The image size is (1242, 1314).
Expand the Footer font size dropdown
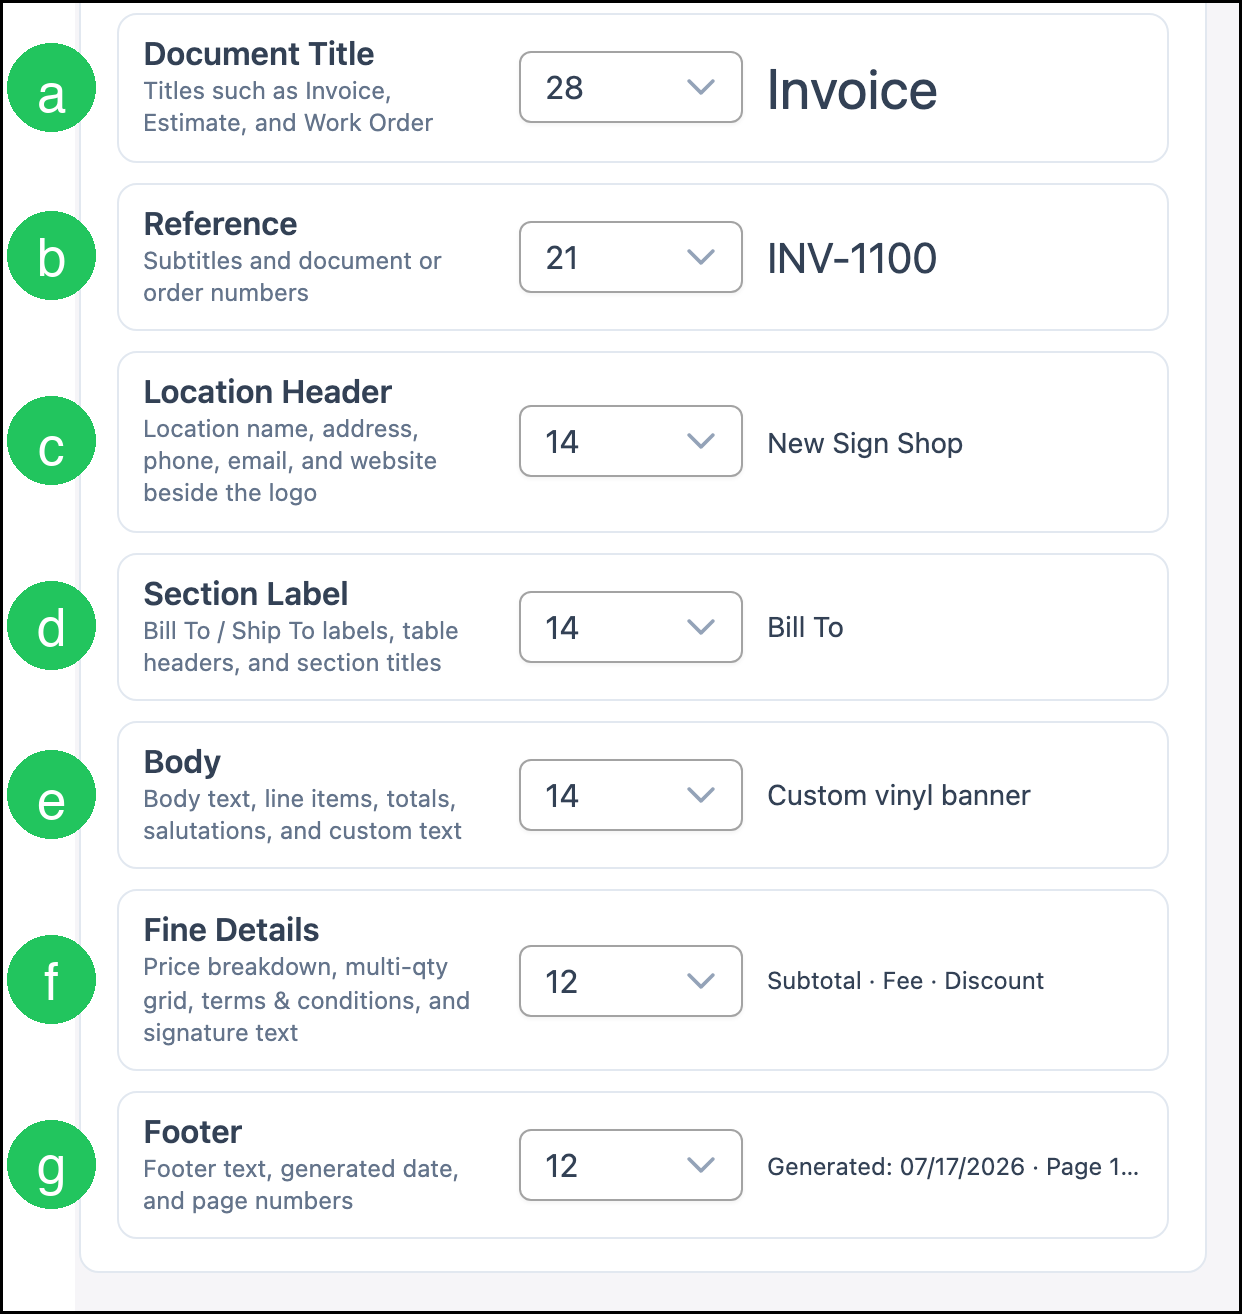631,1165
